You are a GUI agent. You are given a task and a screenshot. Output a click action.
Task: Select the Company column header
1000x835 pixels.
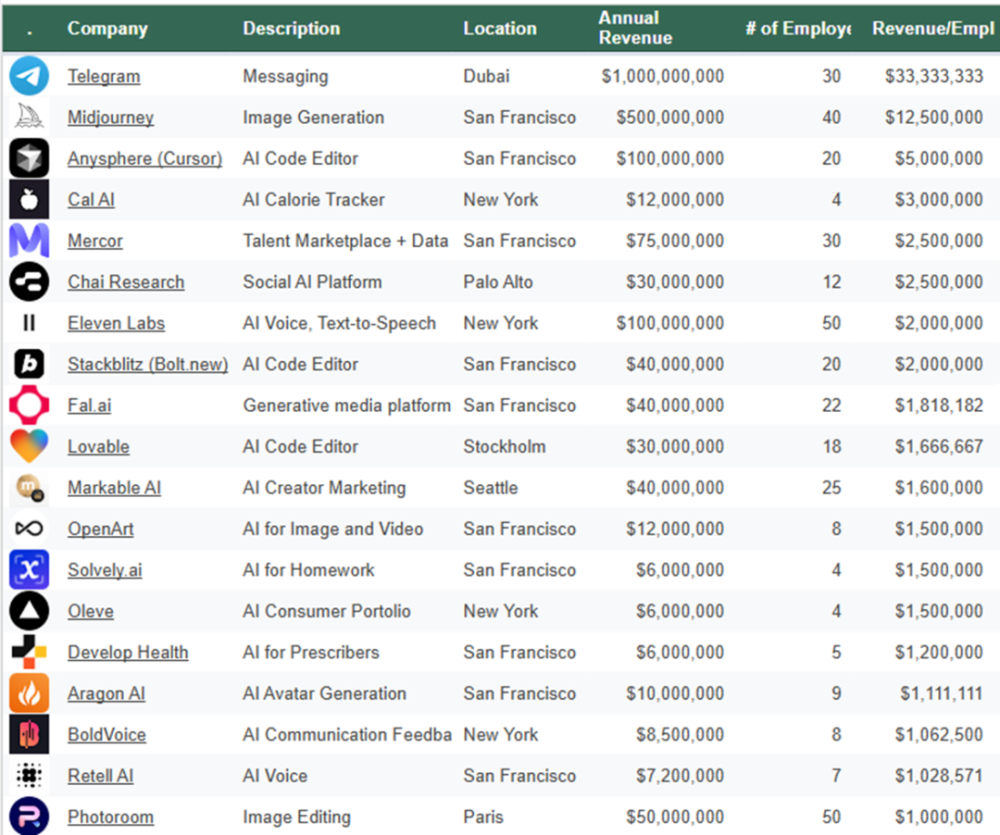tap(108, 29)
